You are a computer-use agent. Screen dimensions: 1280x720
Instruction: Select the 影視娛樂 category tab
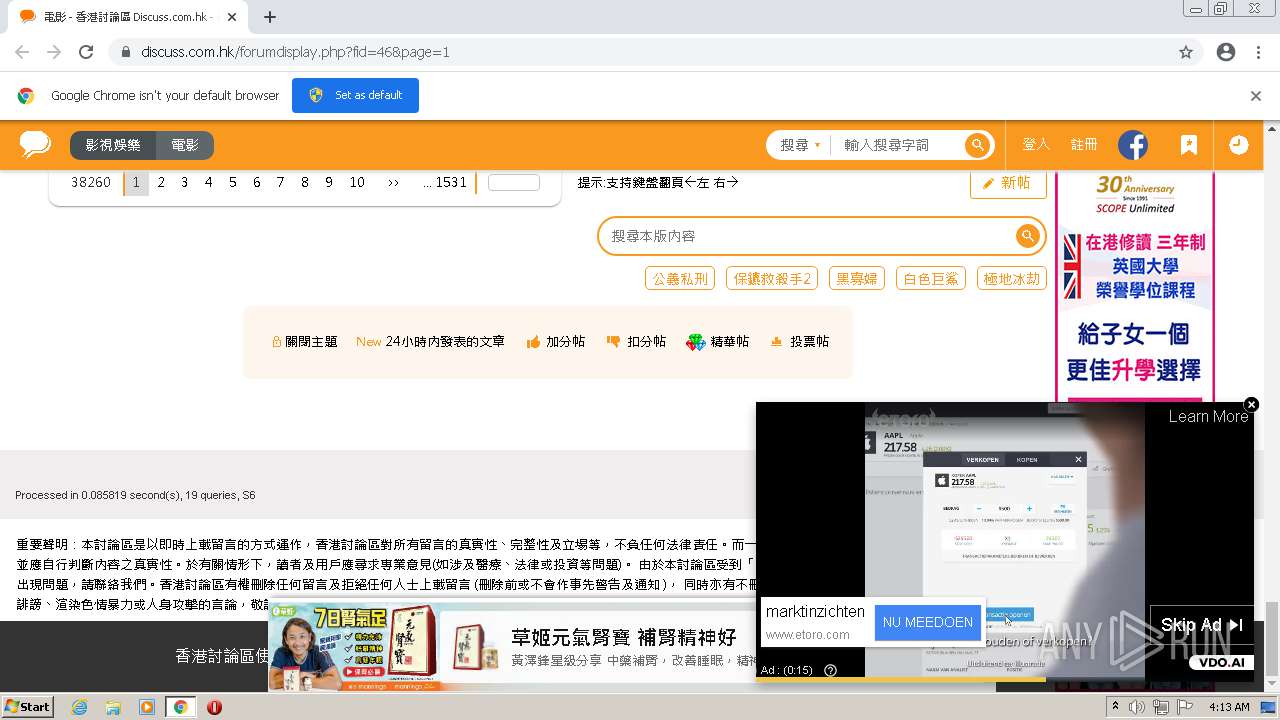[x=113, y=145]
